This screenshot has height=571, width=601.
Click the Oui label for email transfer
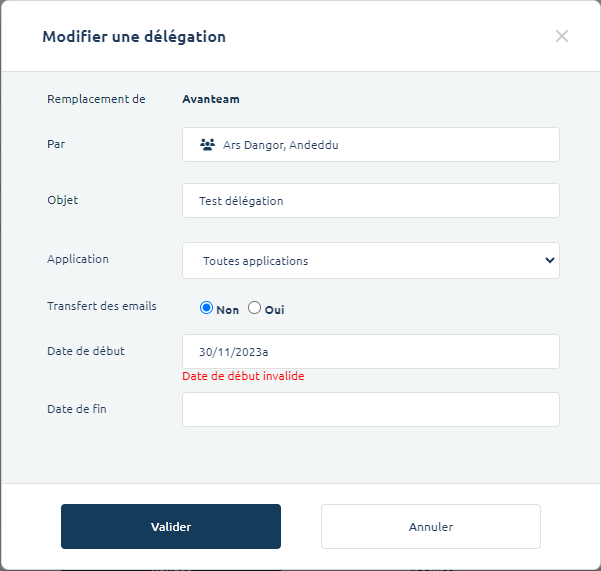pyautogui.click(x=274, y=310)
